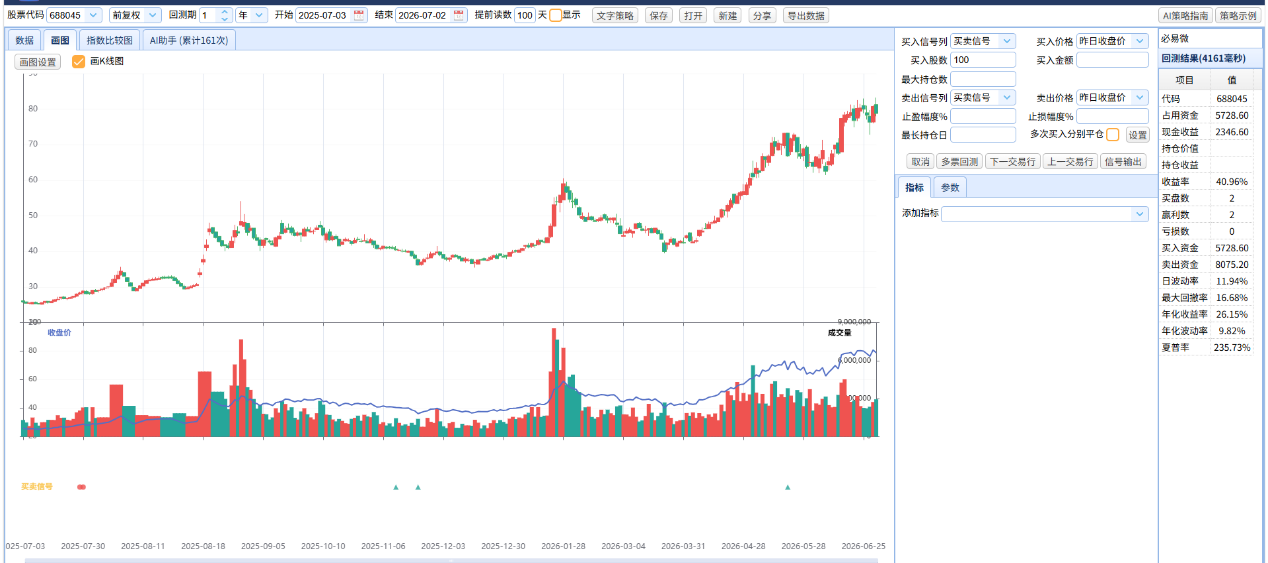Open the AI助手 tab
This screenshot has height=563, width=1268.
click(189, 41)
